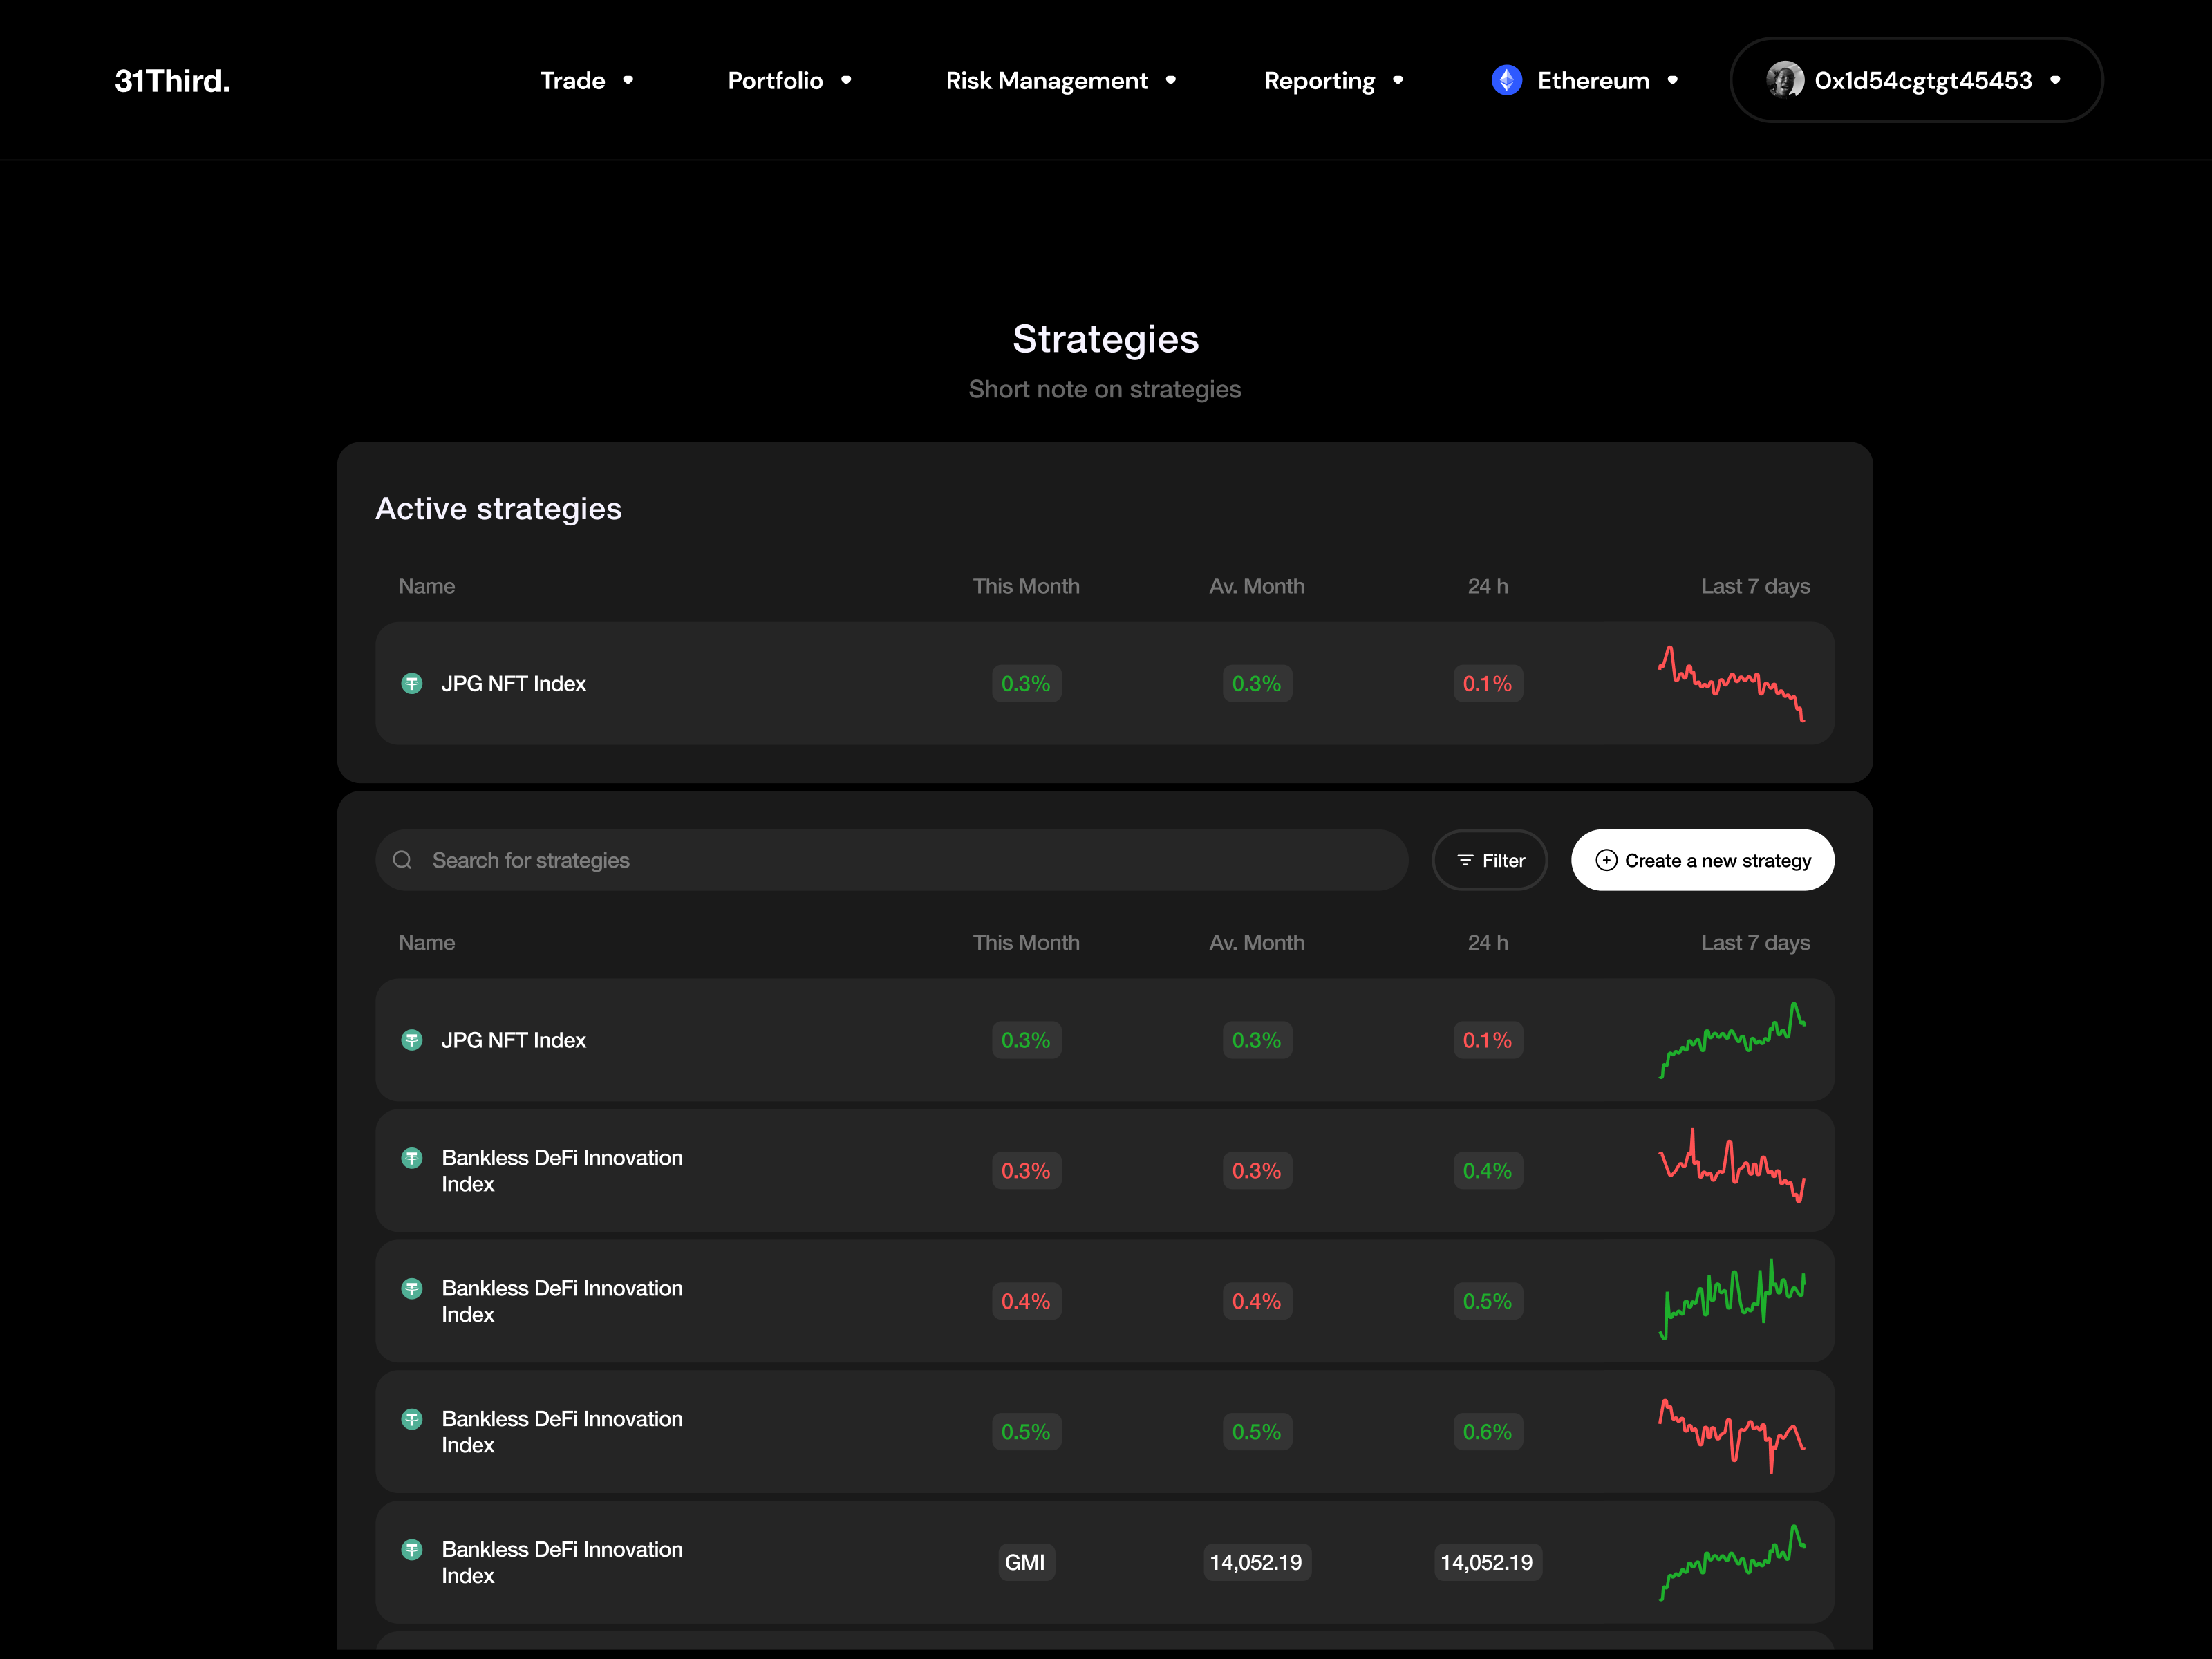Click the filter lines icon
Screen dimensions: 2212x1659
[x=1465, y=860]
